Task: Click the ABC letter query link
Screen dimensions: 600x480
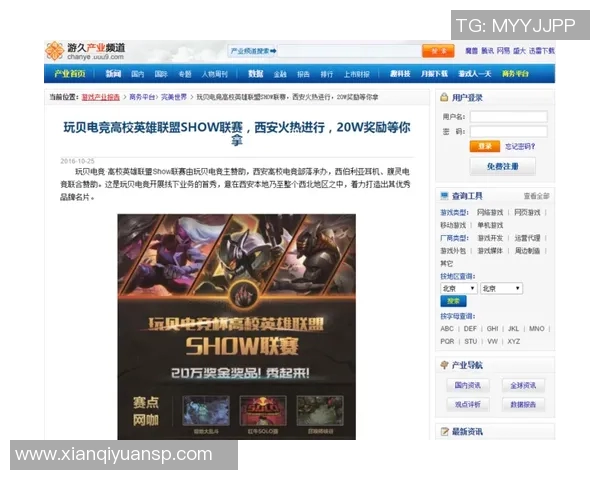Action: pyautogui.click(x=447, y=329)
